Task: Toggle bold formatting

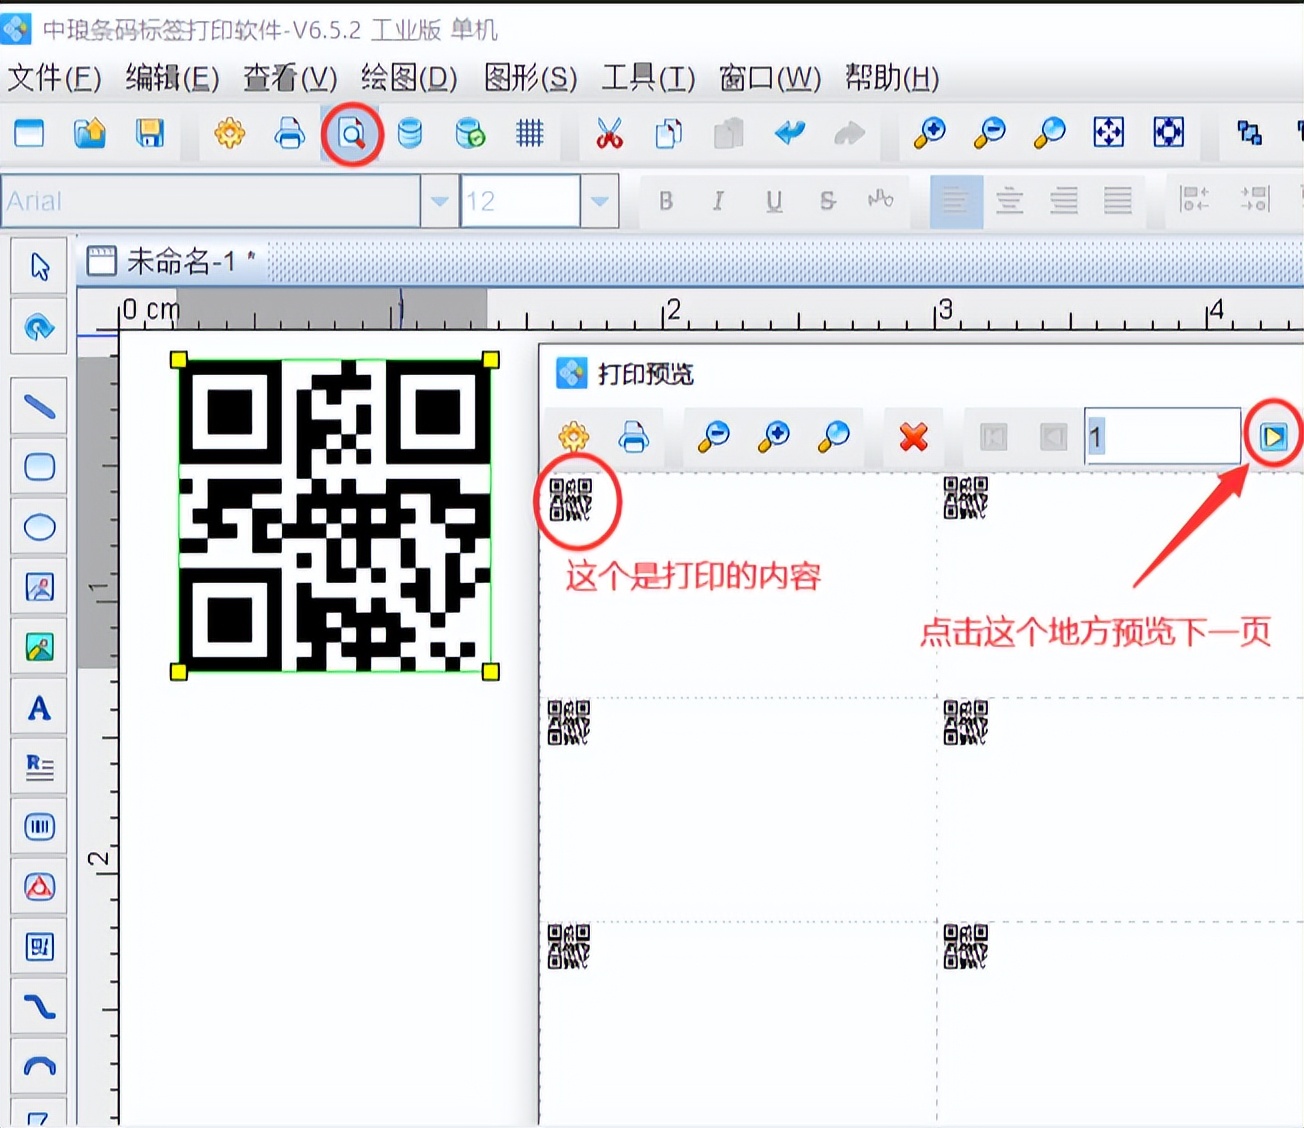Action: 666,201
